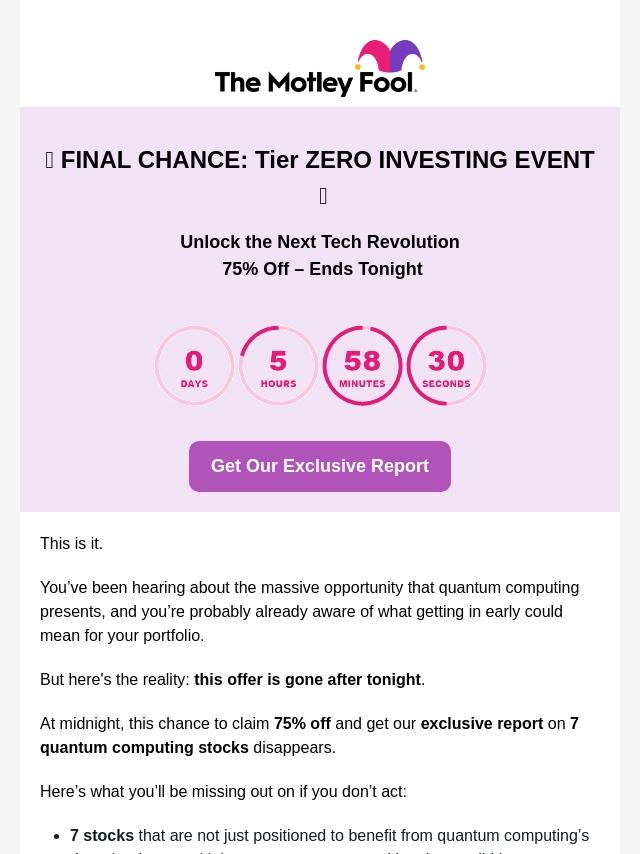The width and height of the screenshot is (640, 854).
Task: Click the Minutes countdown circle
Action: point(362,366)
